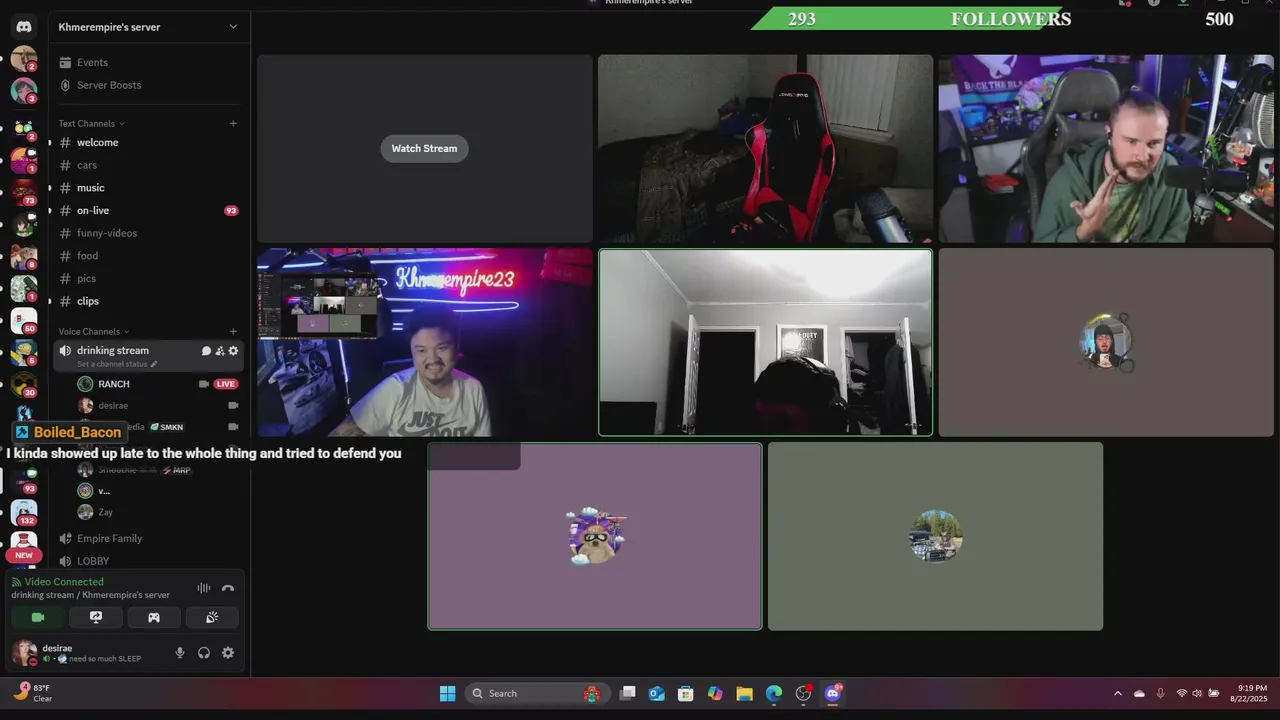This screenshot has width=1280, height=720.
Task: Open chat for drinking stream channel
Action: tap(206, 351)
